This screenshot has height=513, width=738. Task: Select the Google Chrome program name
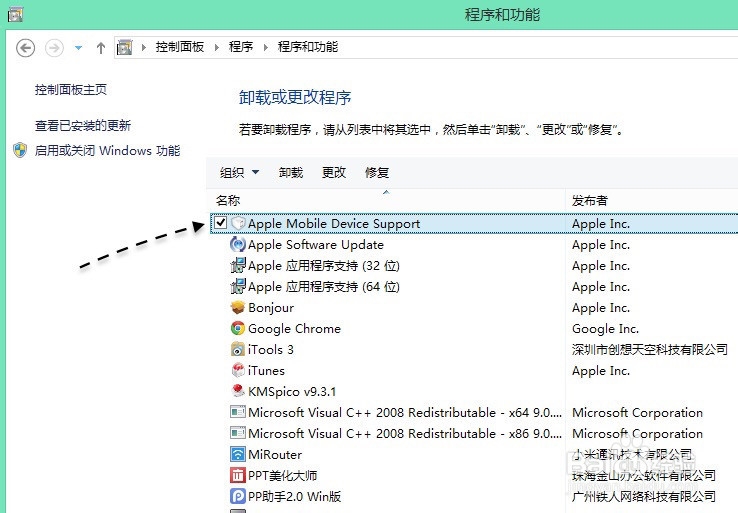[x=295, y=329]
